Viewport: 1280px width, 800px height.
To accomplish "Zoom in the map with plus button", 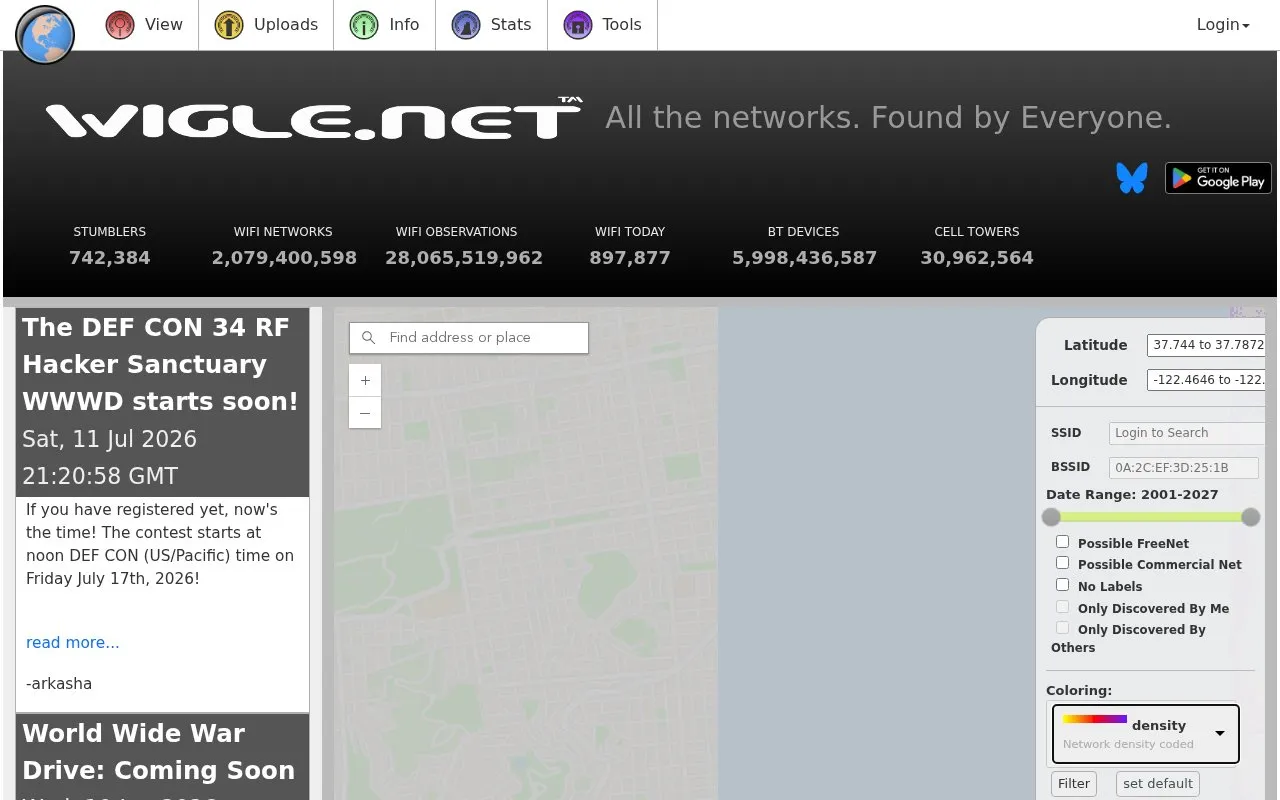I will pos(365,380).
